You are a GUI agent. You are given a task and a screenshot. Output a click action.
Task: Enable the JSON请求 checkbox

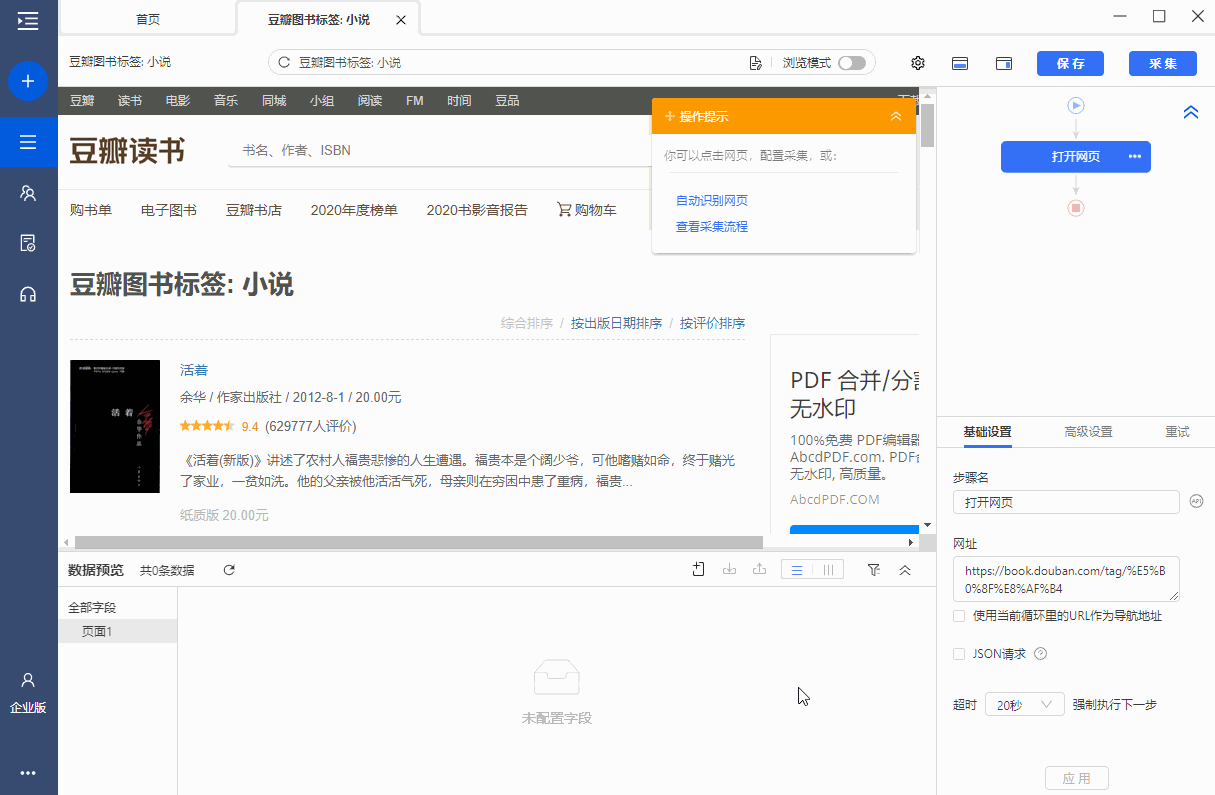click(x=959, y=654)
